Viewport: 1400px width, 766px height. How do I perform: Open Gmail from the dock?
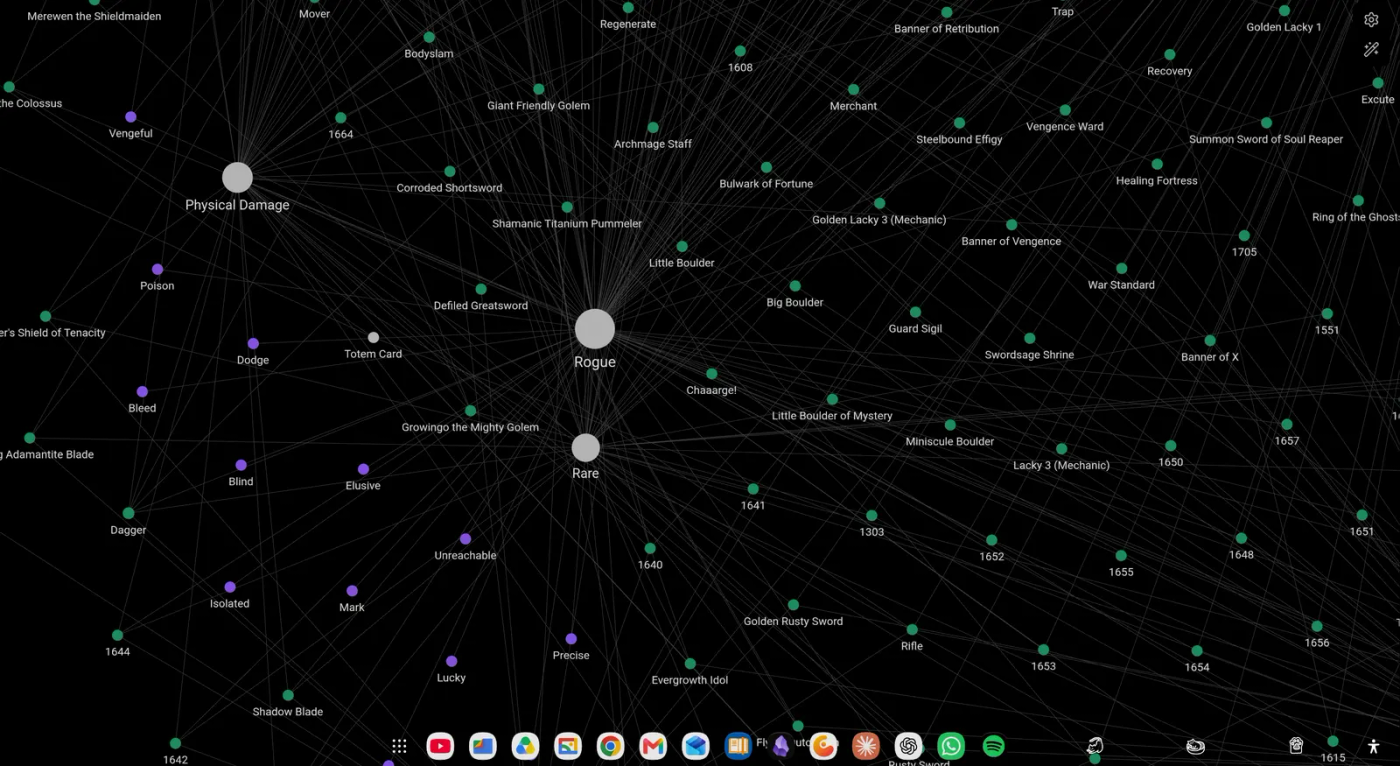pyautogui.click(x=653, y=746)
